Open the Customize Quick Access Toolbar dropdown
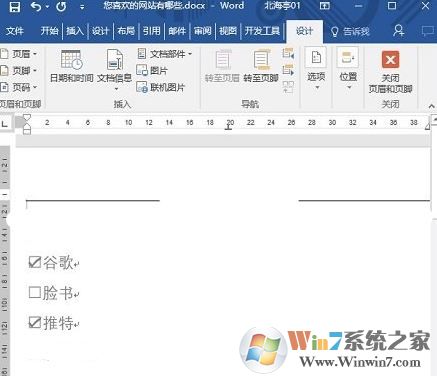 82,7
